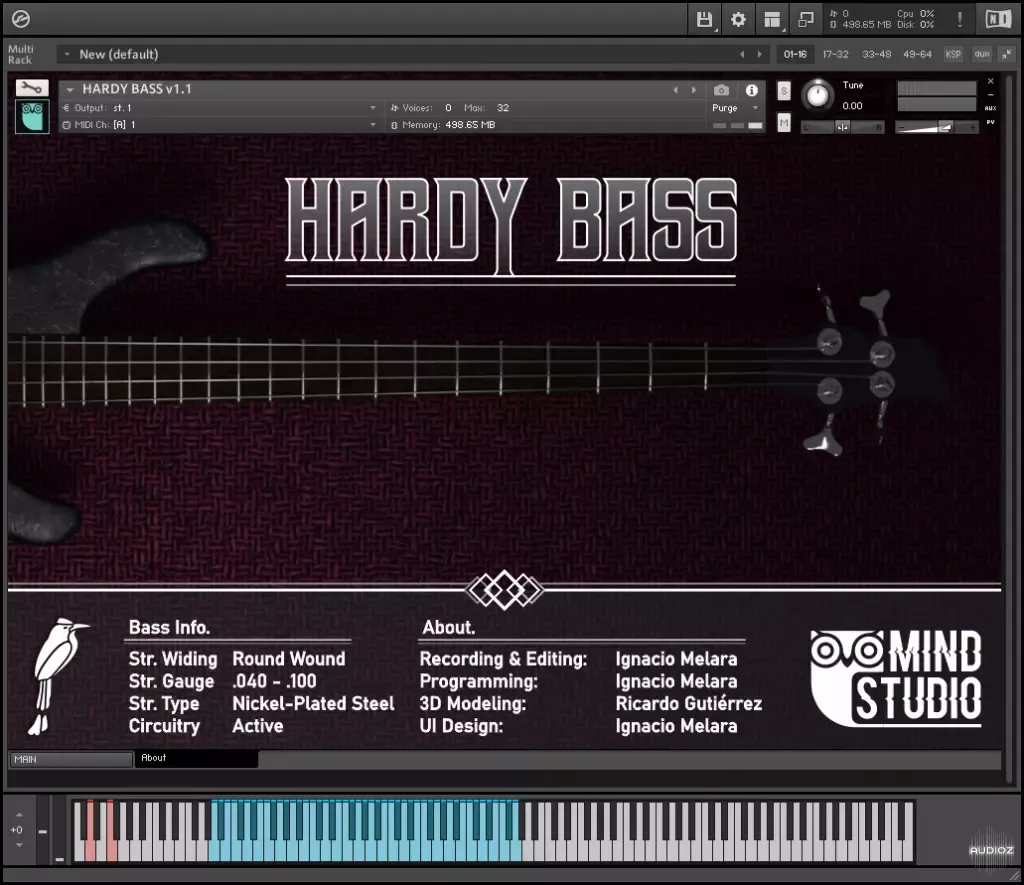Click the workspace layout icon in the toolbar
1024x885 pixels.
tap(771, 19)
